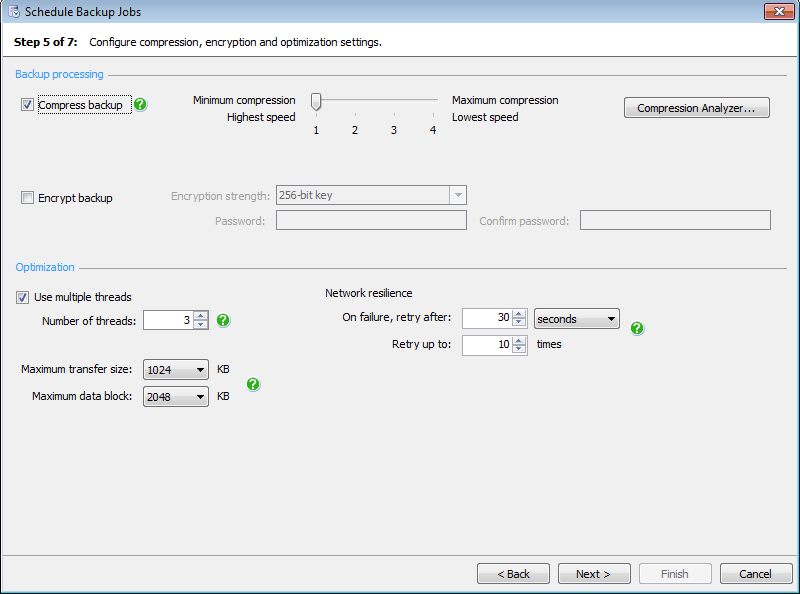This screenshot has width=800, height=594.
Task: Go back to the previous wizard step
Action: click(513, 573)
